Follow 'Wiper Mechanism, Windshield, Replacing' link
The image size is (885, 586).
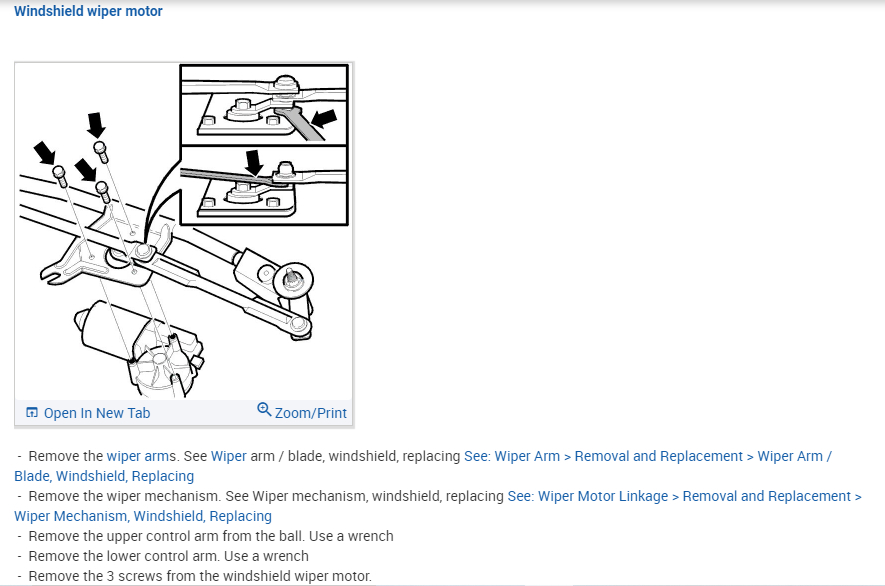[143, 517]
